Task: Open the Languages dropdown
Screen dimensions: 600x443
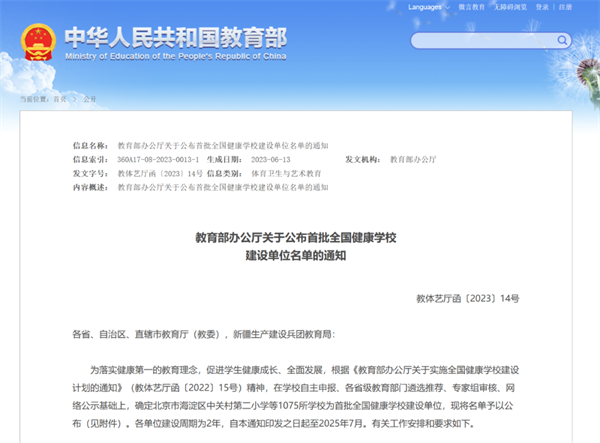Action: point(429,7)
